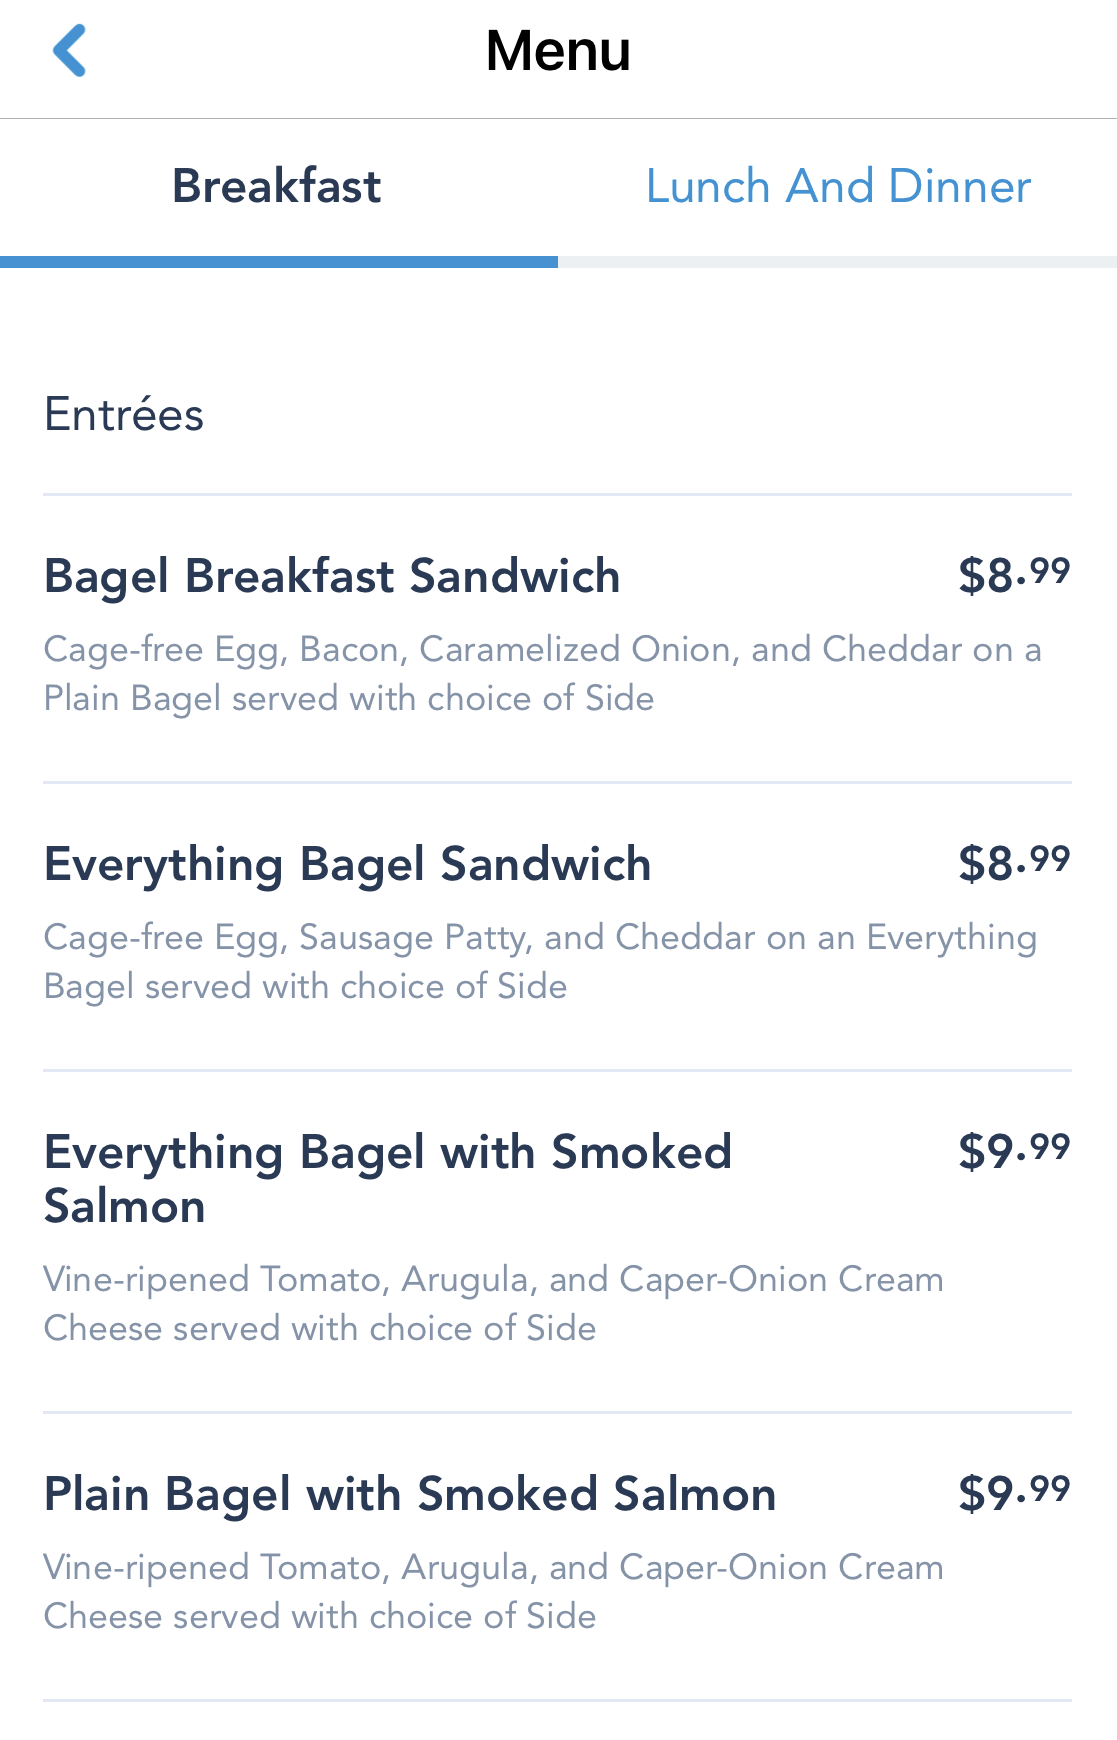Image resolution: width=1117 pixels, height=1740 pixels.
Task: Open Plain Bagel with Smoked Salmon
Action: (410, 1495)
